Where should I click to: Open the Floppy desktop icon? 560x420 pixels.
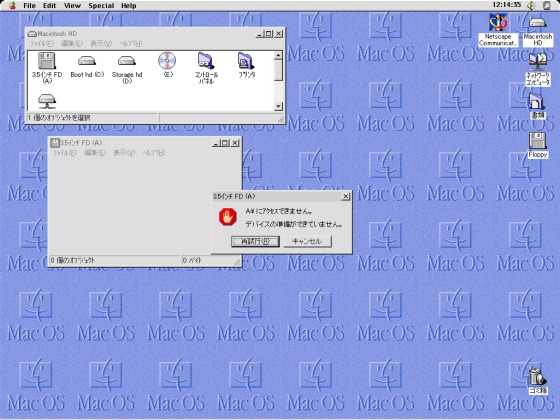538,141
